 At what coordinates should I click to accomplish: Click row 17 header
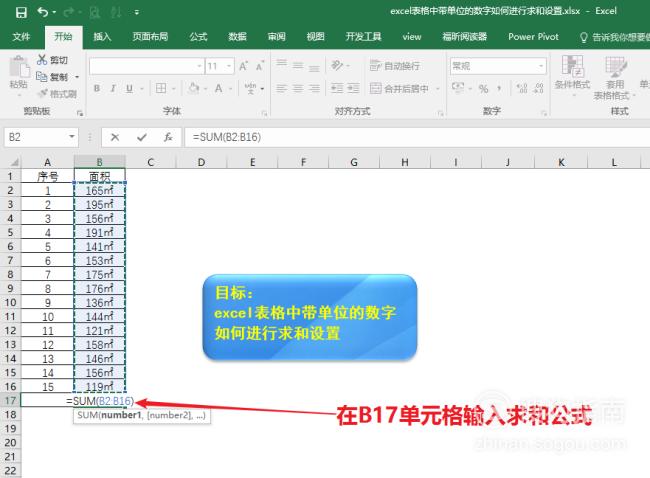[x=10, y=400]
